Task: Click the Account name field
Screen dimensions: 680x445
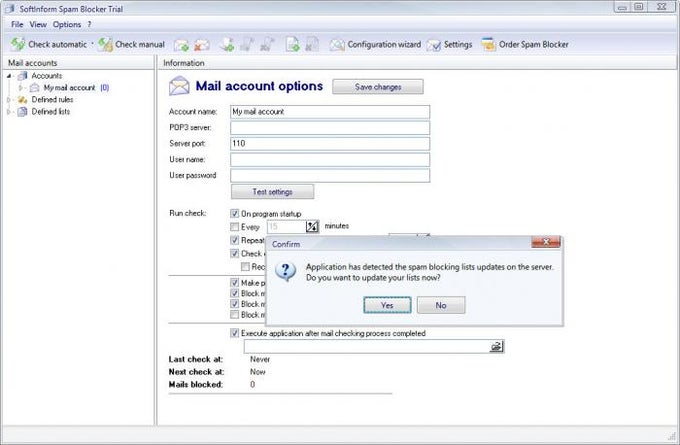Action: pyautogui.click(x=330, y=112)
